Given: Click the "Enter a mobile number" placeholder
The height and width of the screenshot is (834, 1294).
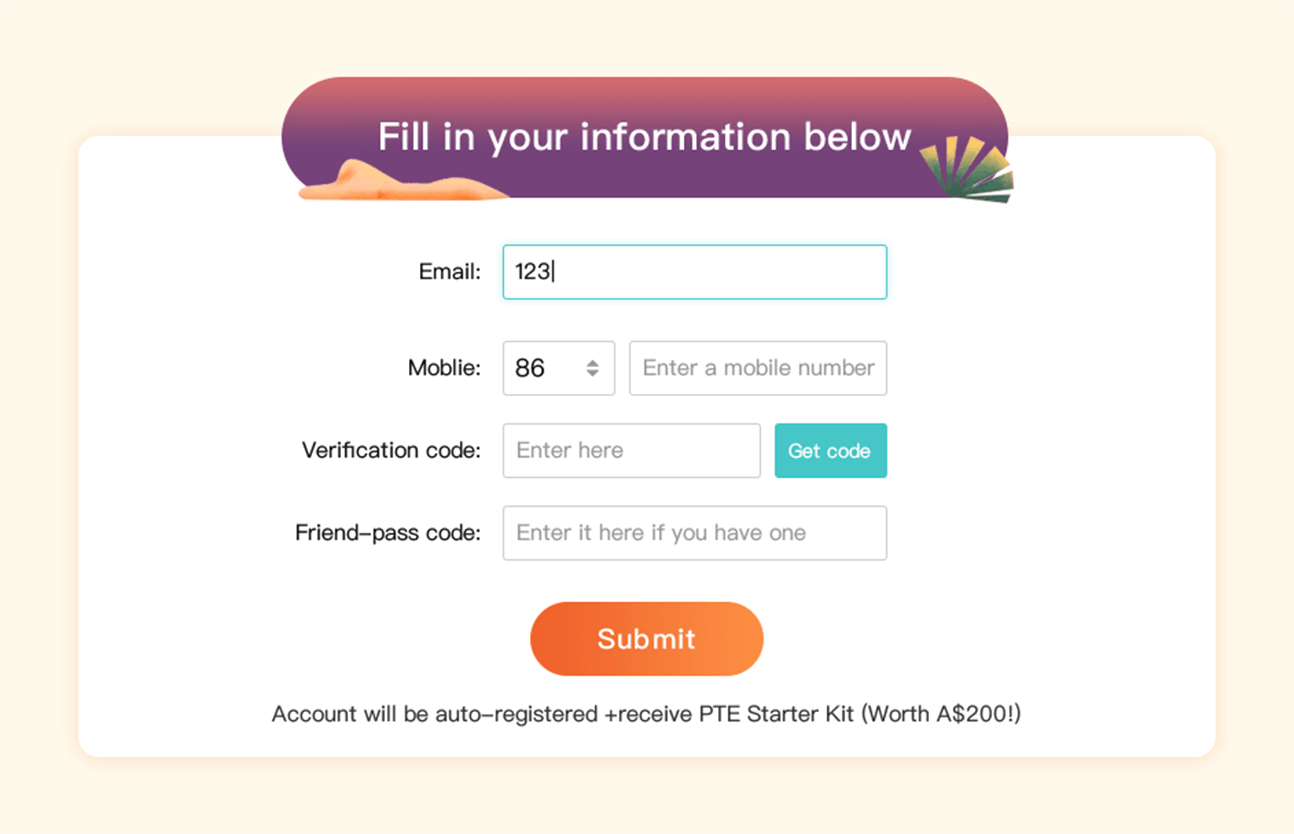Looking at the screenshot, I should coord(758,368).
